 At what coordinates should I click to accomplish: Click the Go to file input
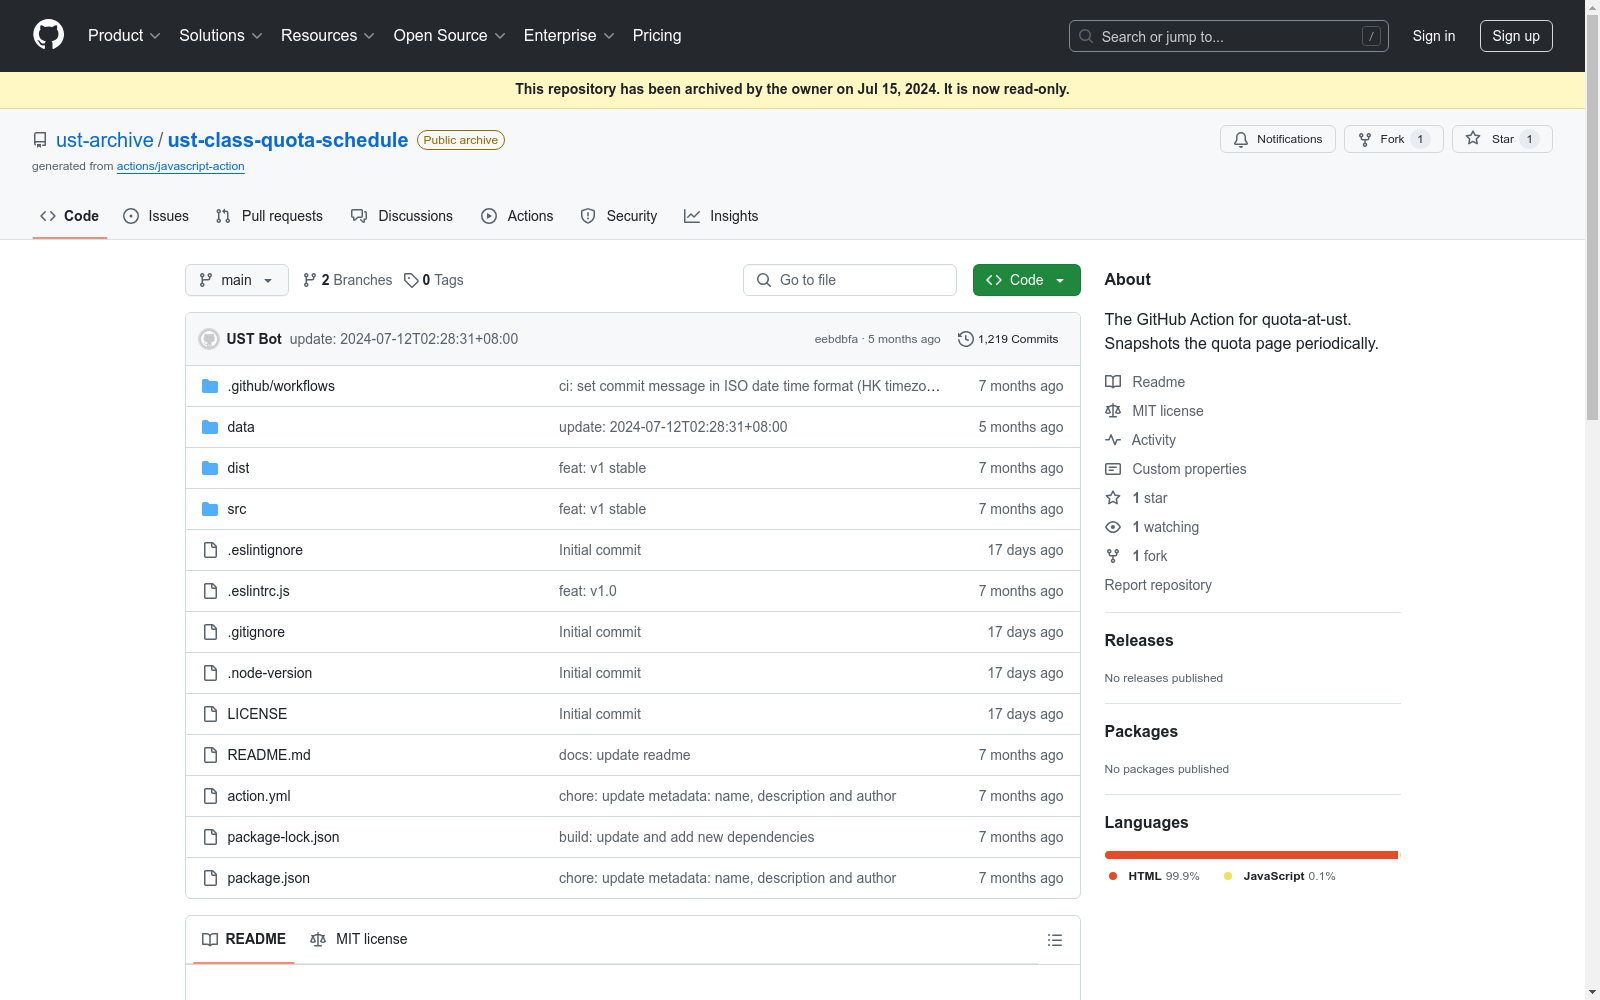pyautogui.click(x=850, y=280)
